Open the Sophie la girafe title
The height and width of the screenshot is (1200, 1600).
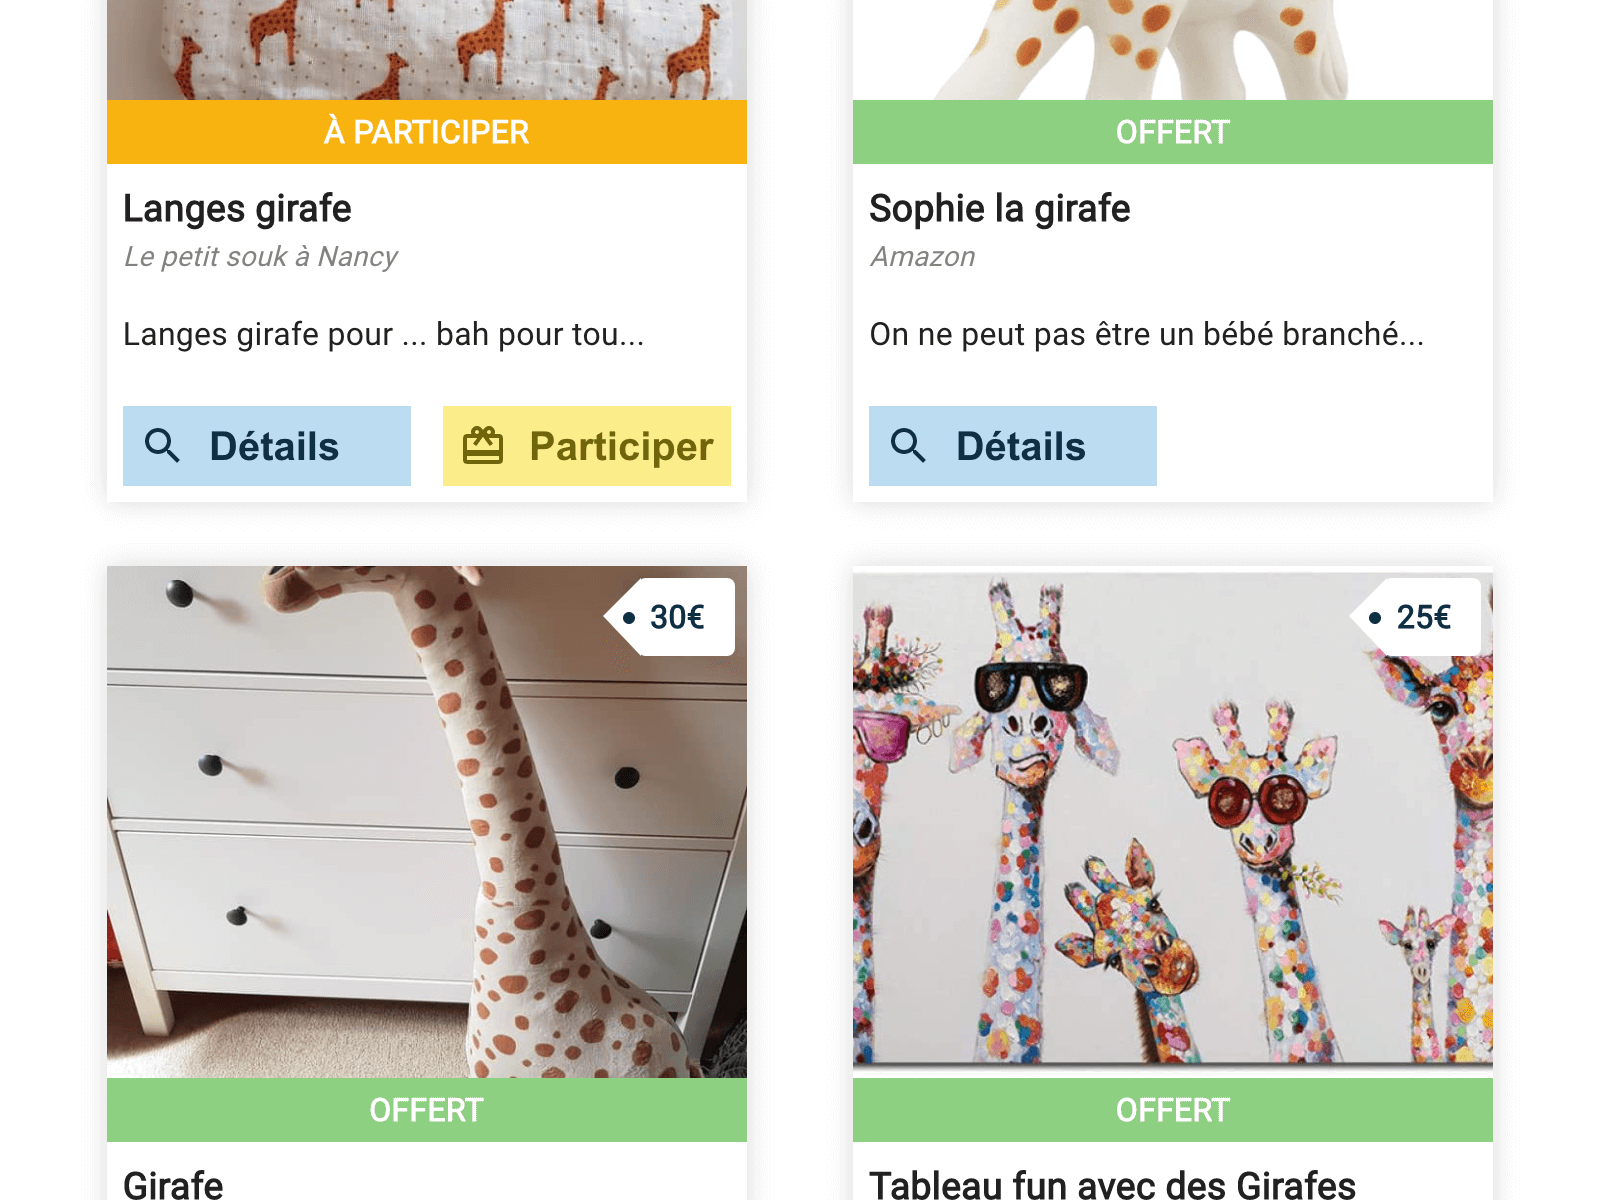coord(1000,209)
